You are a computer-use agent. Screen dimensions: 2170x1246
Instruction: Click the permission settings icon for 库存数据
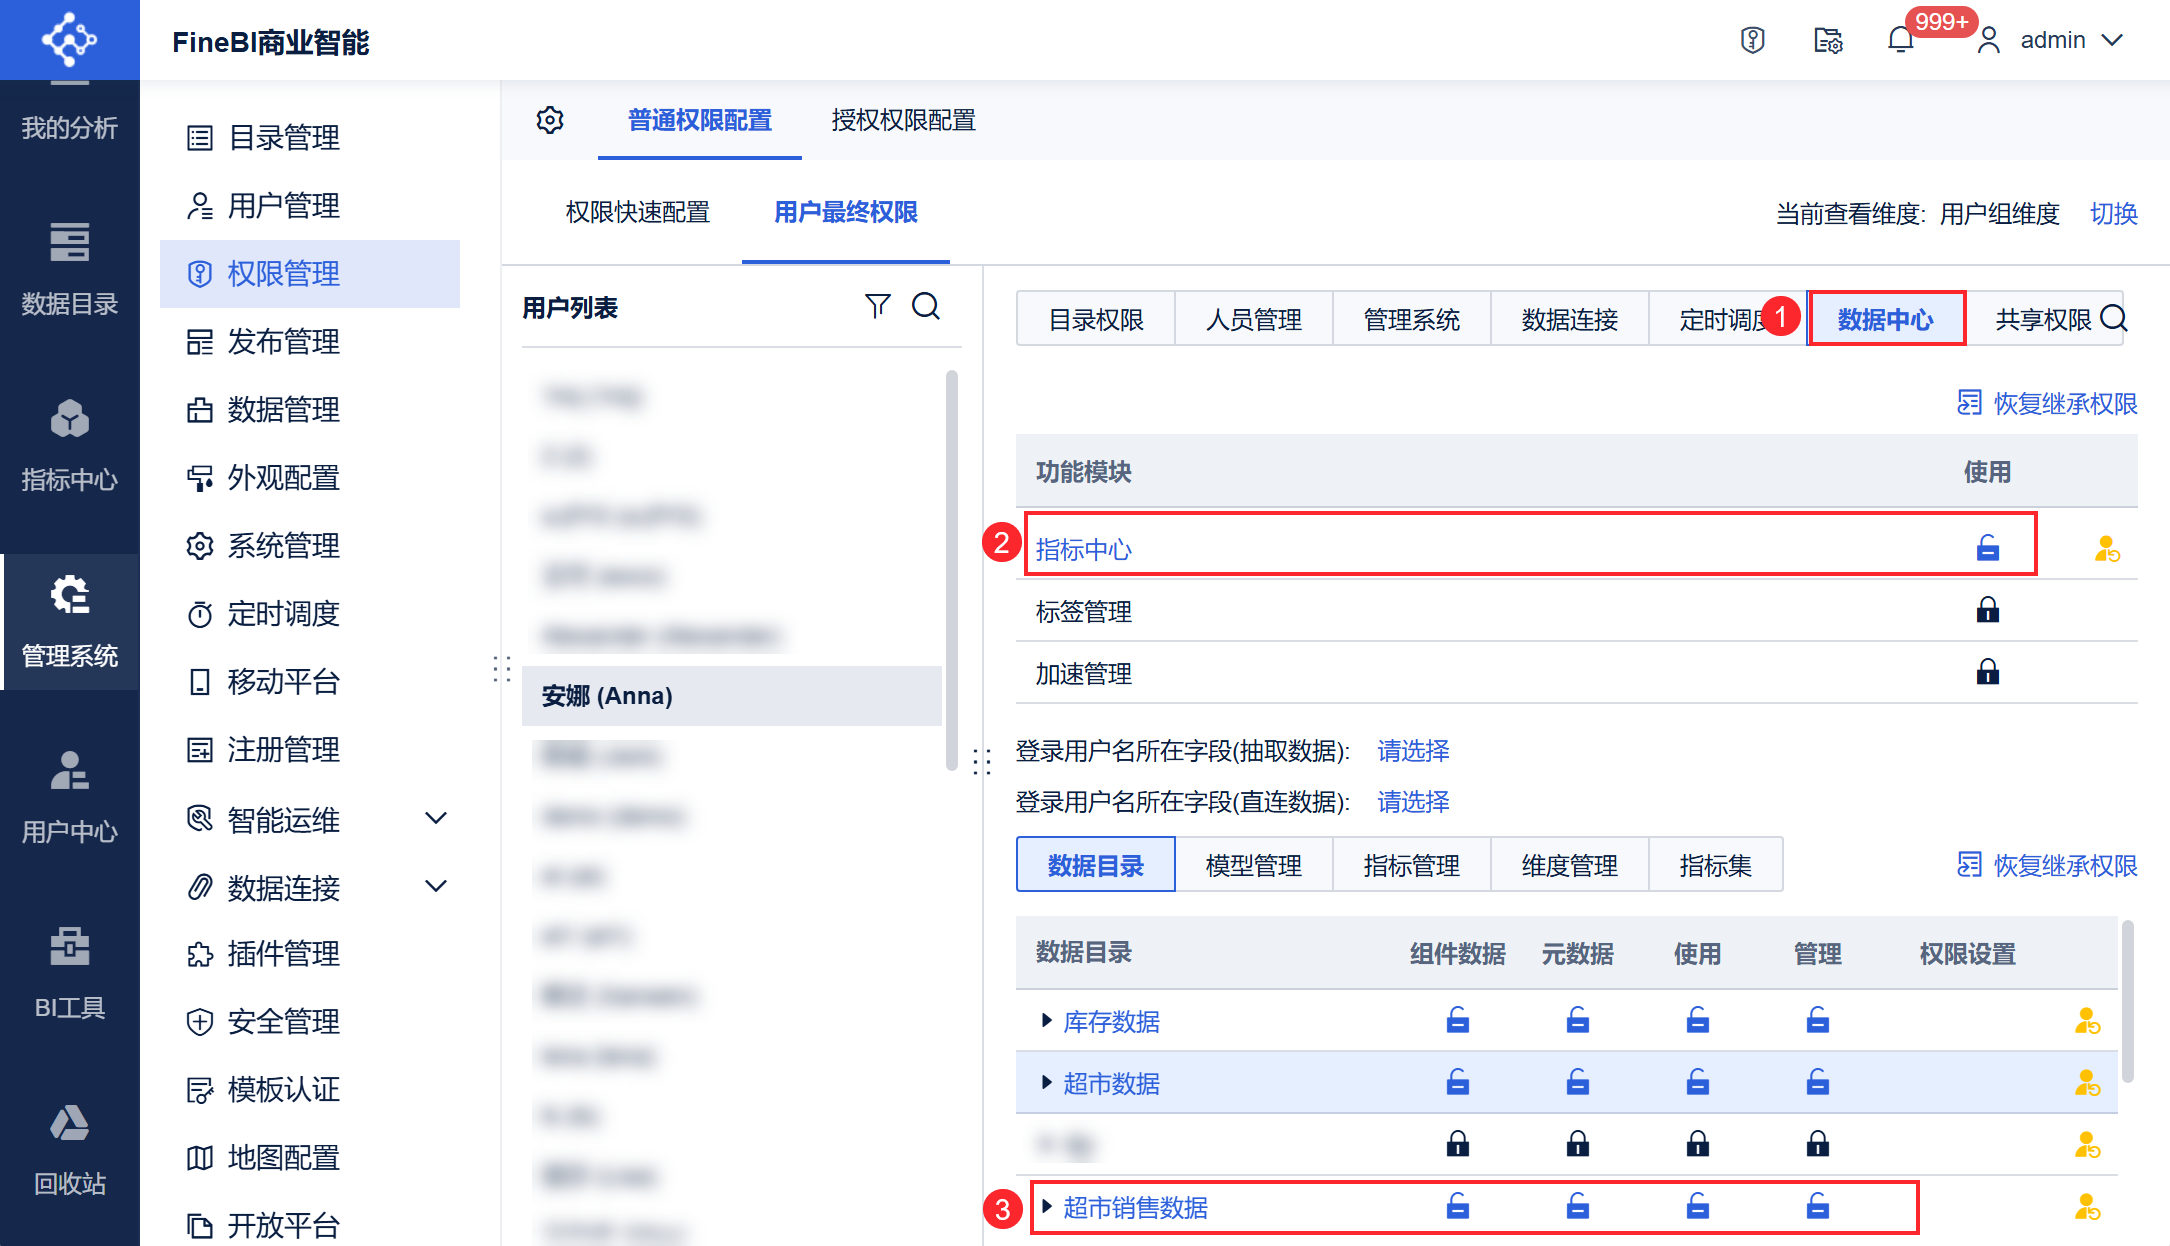(x=2087, y=1021)
